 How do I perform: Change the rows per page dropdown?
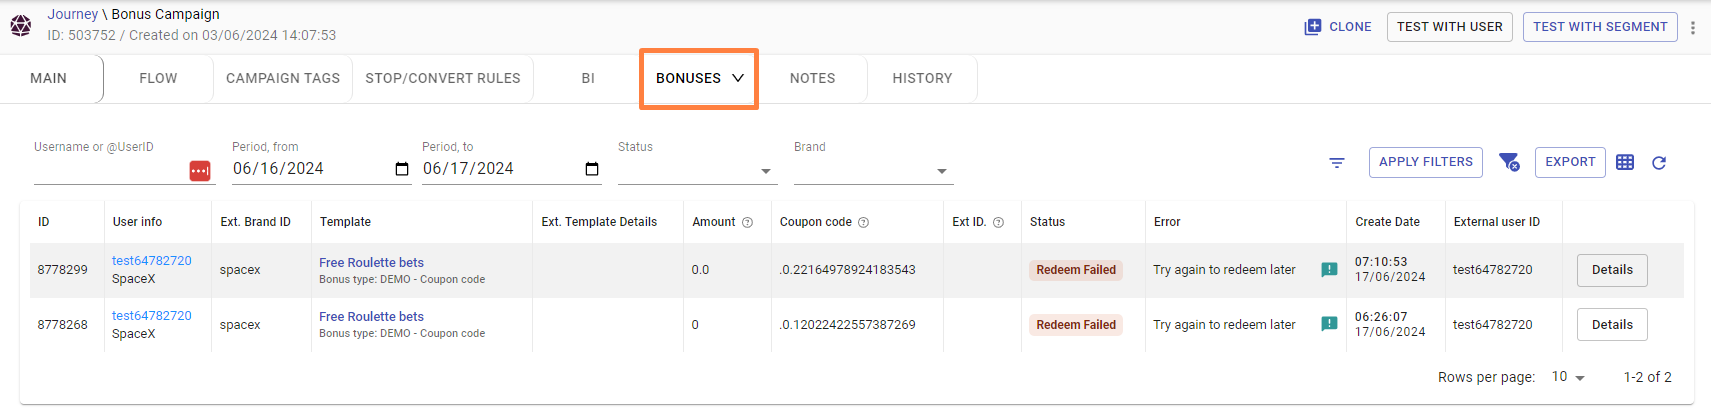coord(1568,377)
